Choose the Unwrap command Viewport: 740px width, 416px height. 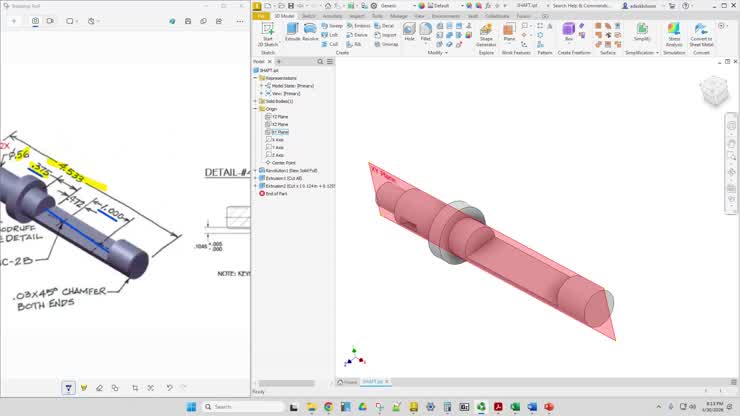coord(387,44)
